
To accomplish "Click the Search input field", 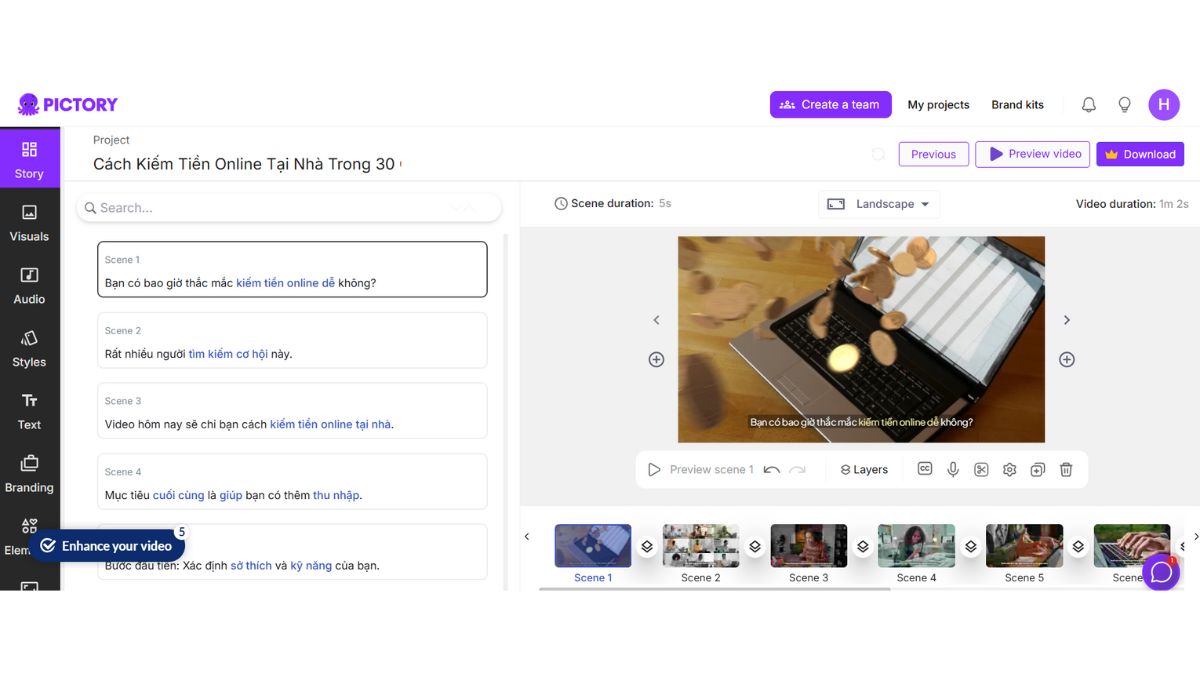I will (290, 208).
